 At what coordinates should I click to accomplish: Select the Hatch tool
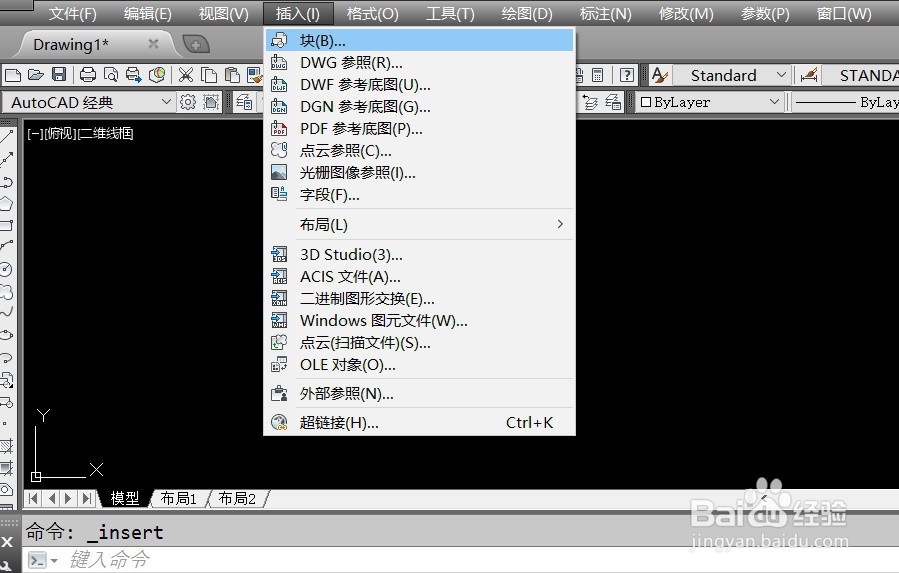point(7,446)
